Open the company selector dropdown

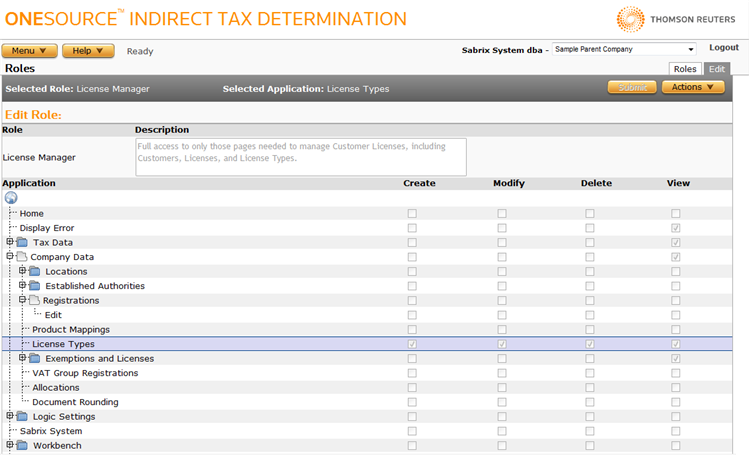tap(624, 49)
